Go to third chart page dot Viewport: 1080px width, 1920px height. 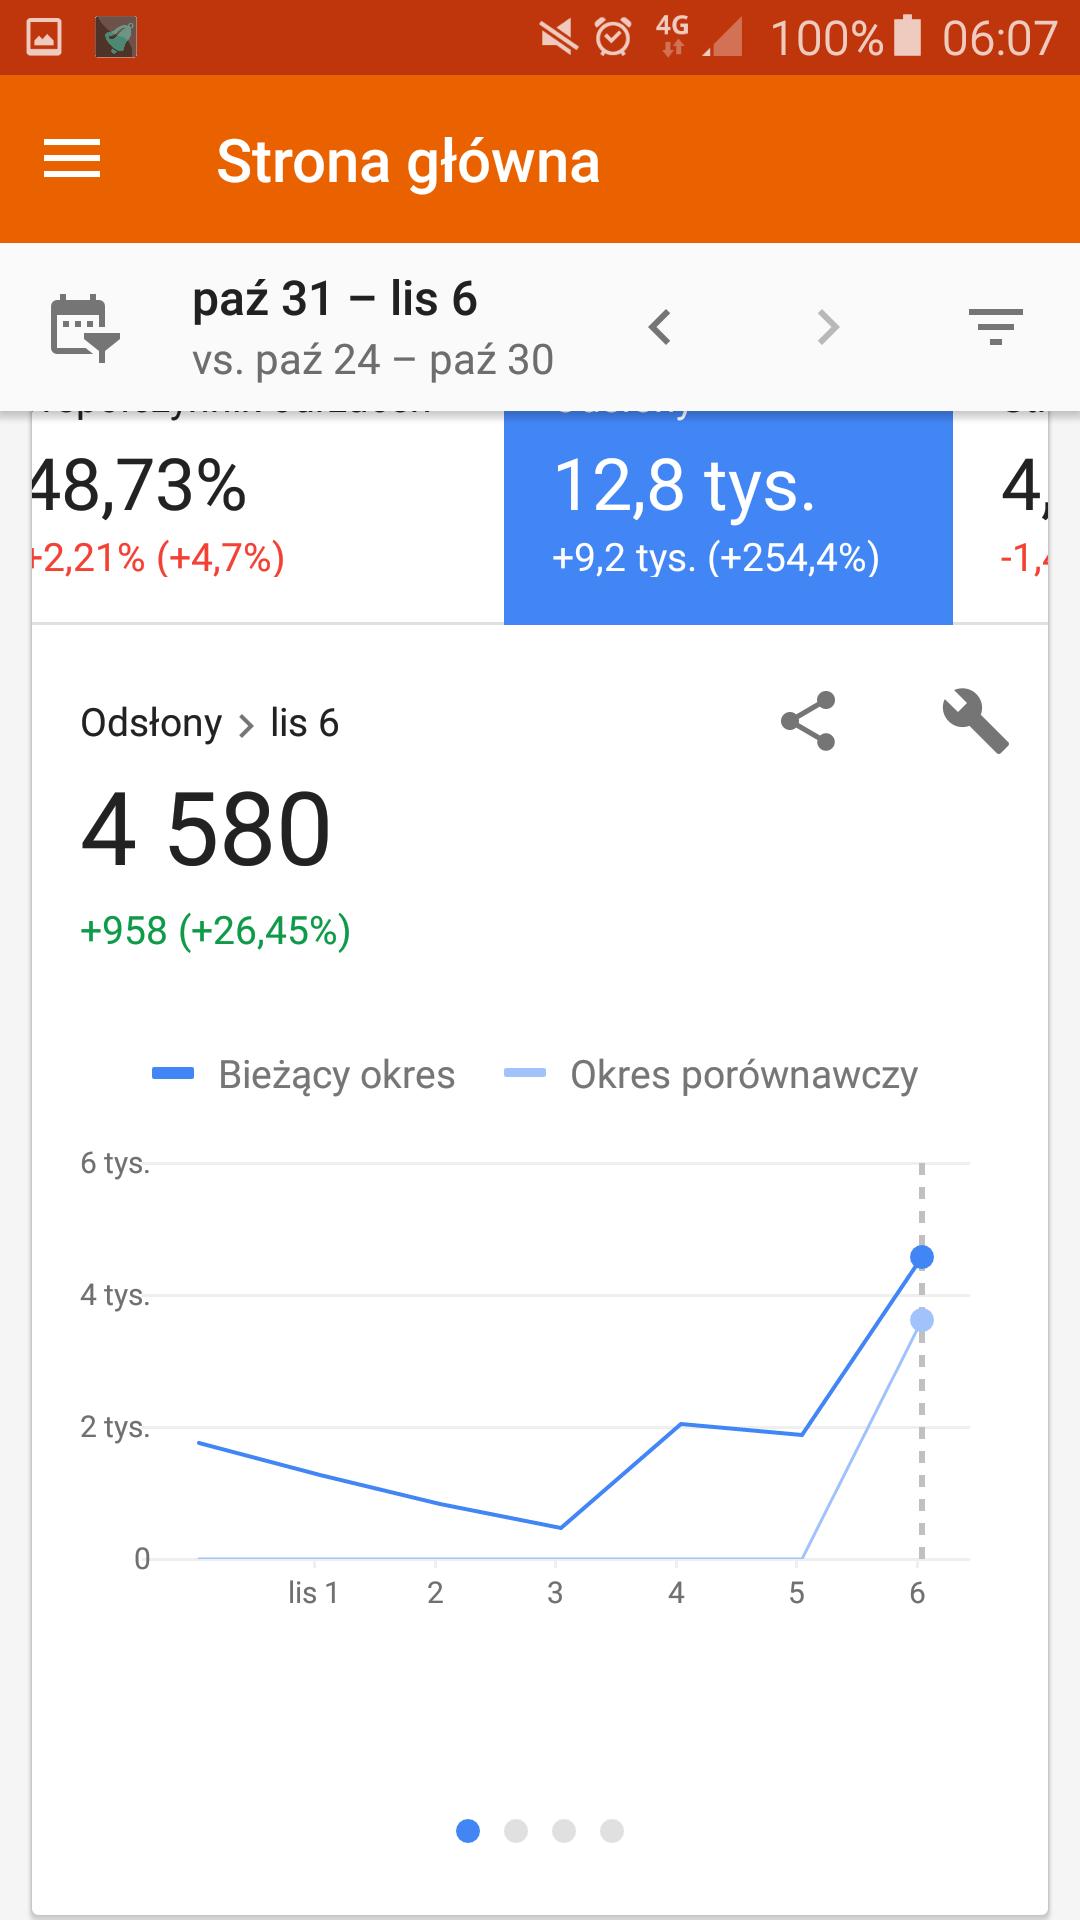[x=564, y=1831]
